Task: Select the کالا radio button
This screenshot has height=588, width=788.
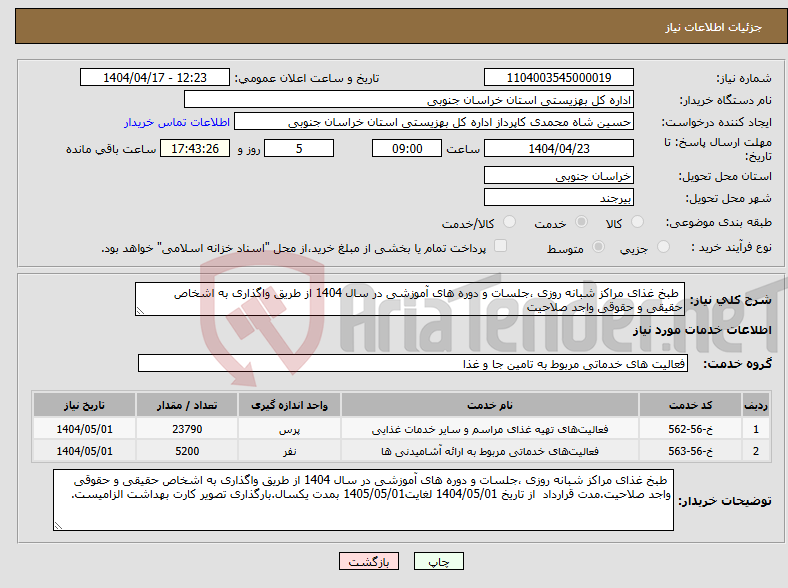Action: pos(637,222)
